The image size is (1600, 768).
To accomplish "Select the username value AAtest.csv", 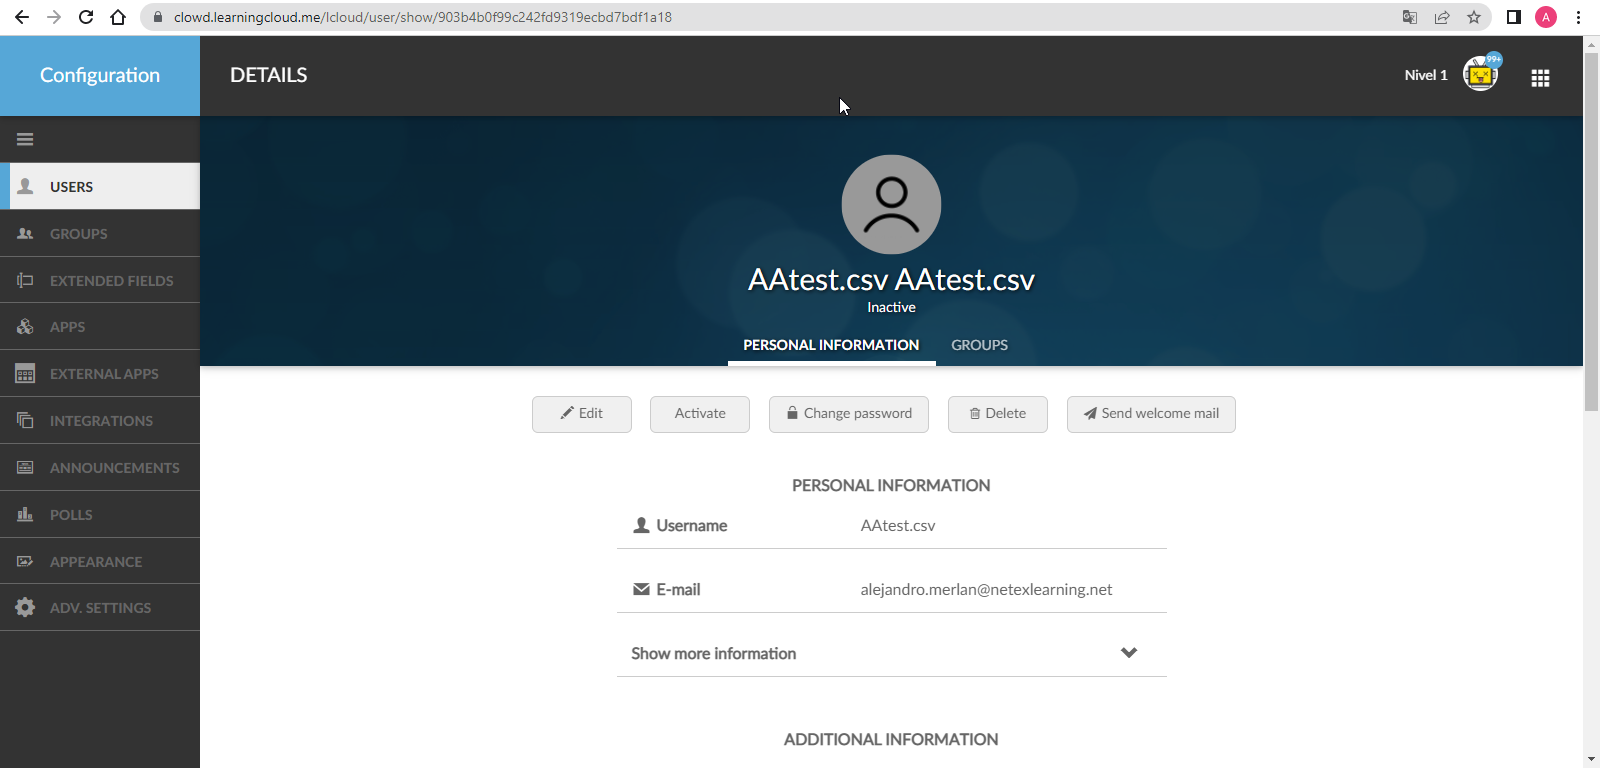I will 898,526.
